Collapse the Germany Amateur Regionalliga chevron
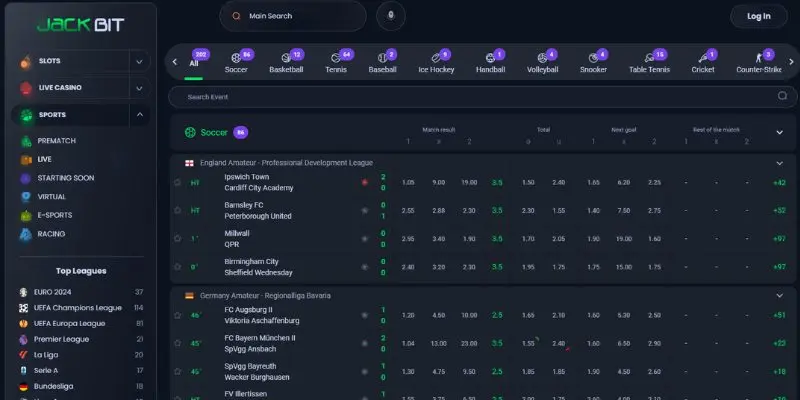Image resolution: width=800 pixels, height=400 pixels. point(779,295)
